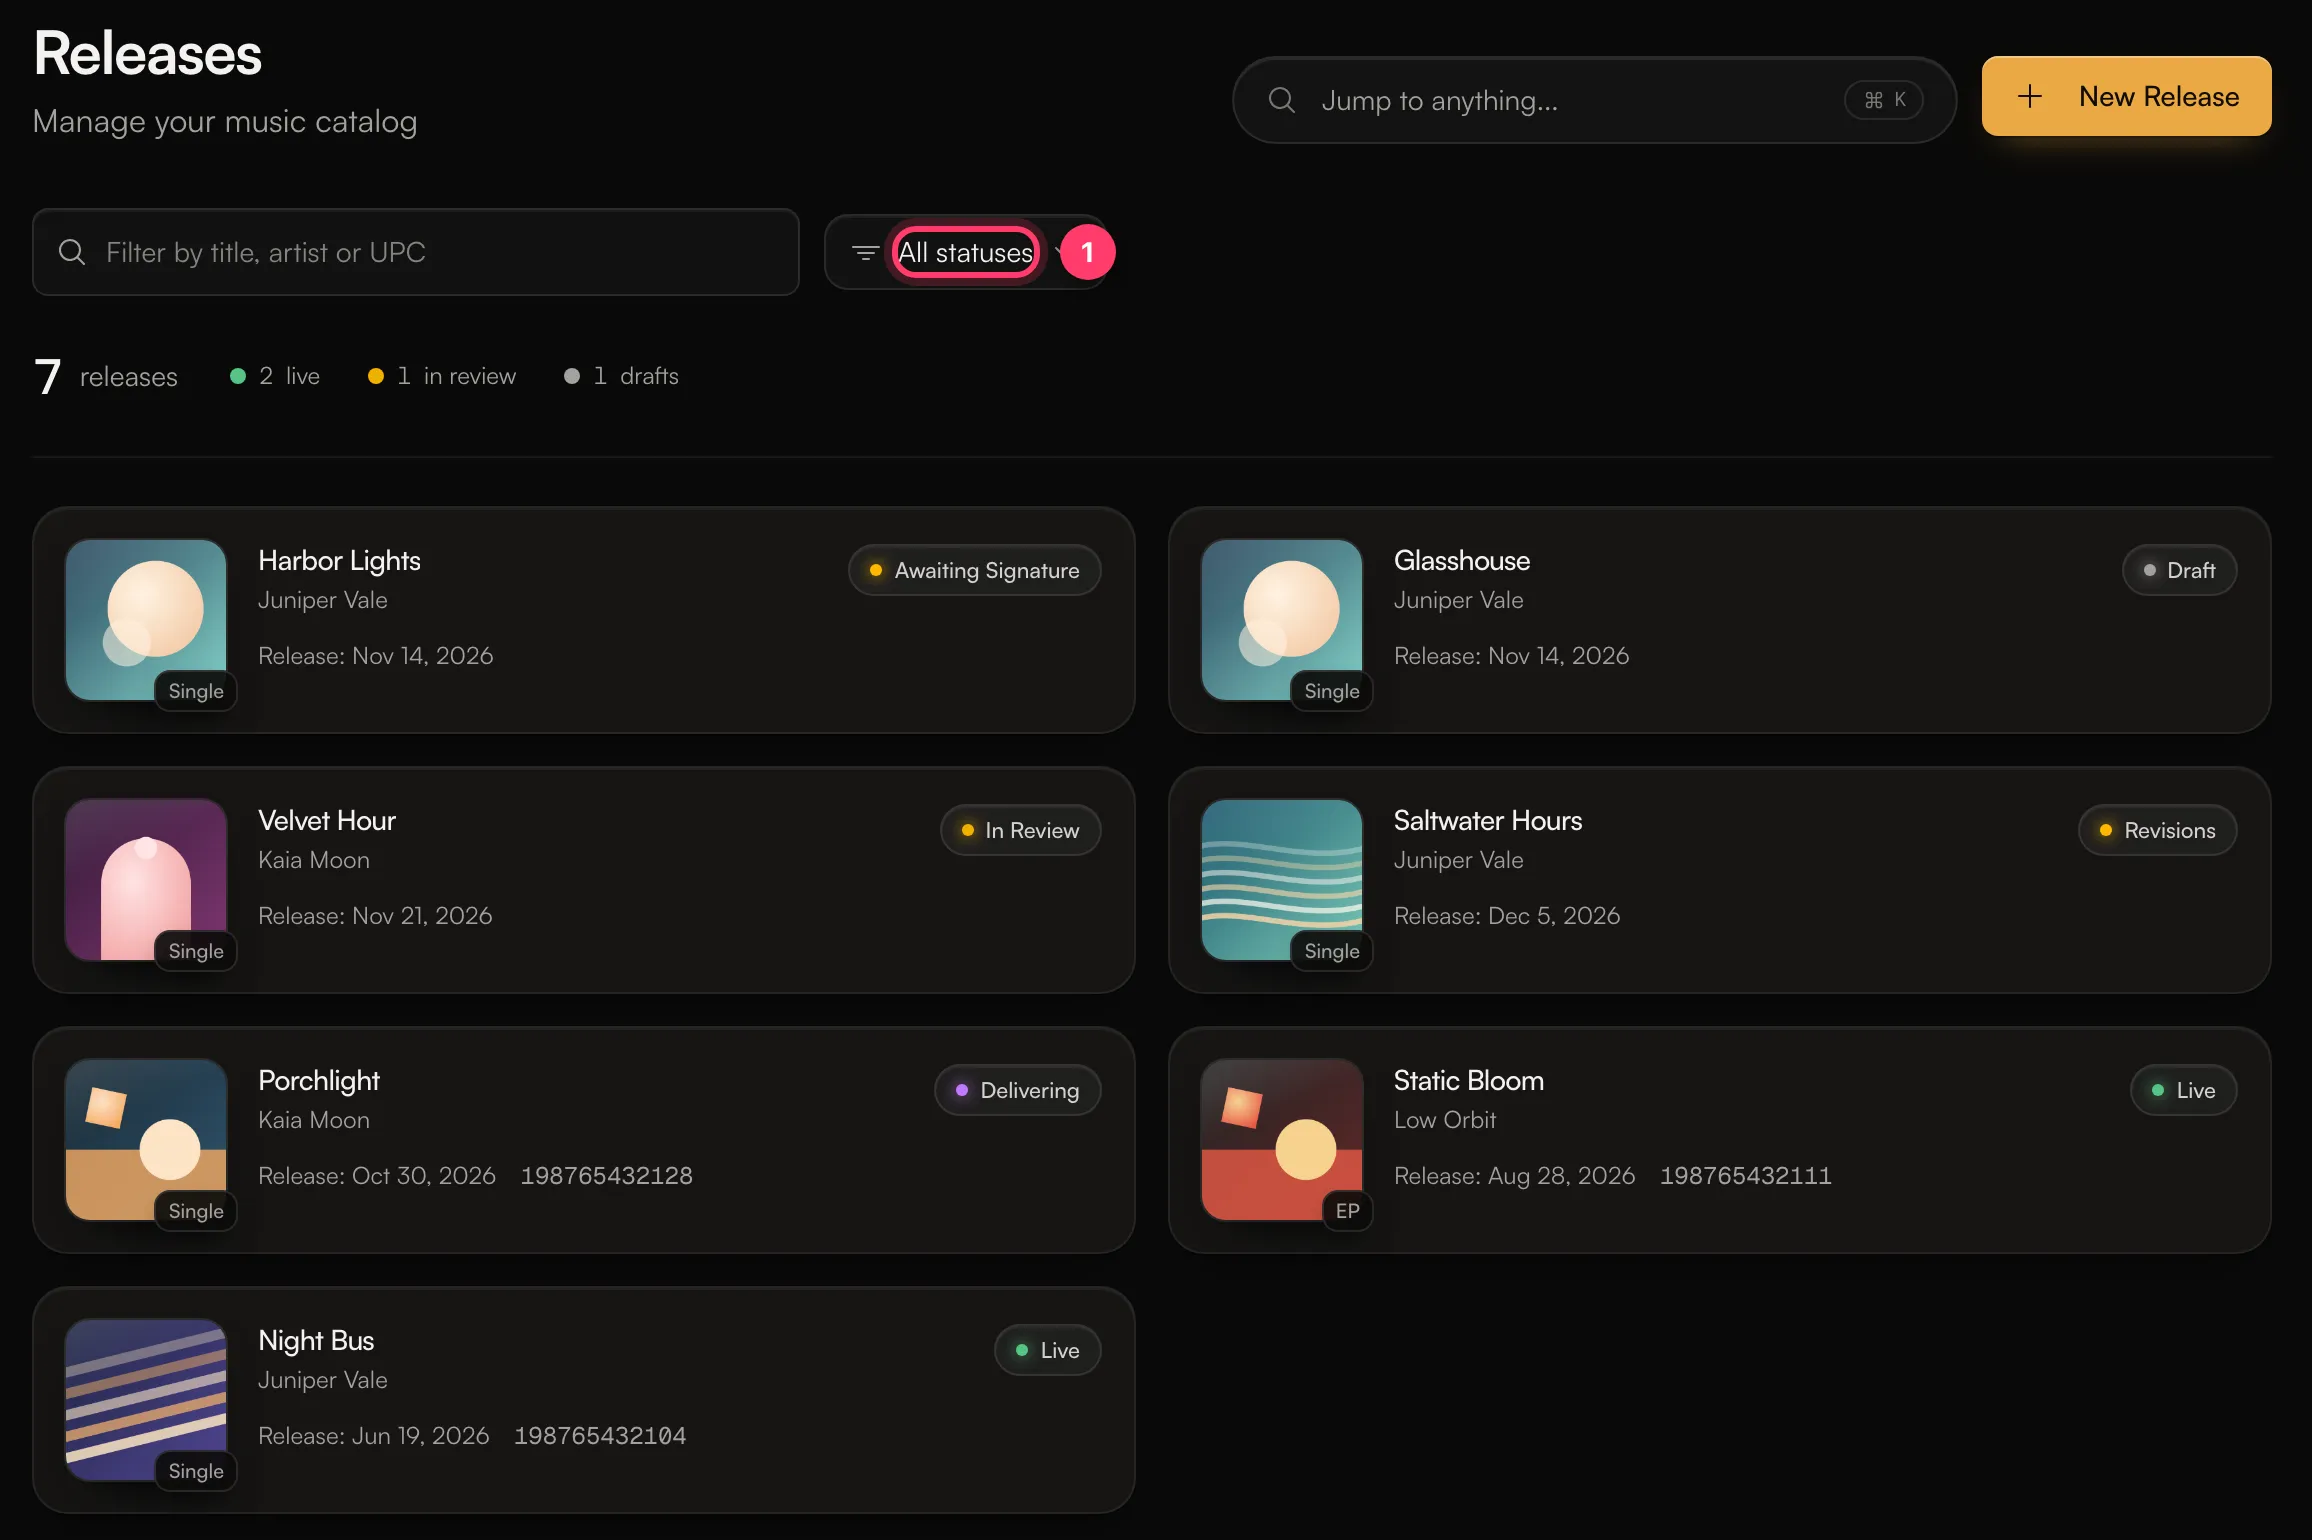Click the In Review badge on Velvet Hour
The height and width of the screenshot is (1540, 2312).
point(1021,830)
